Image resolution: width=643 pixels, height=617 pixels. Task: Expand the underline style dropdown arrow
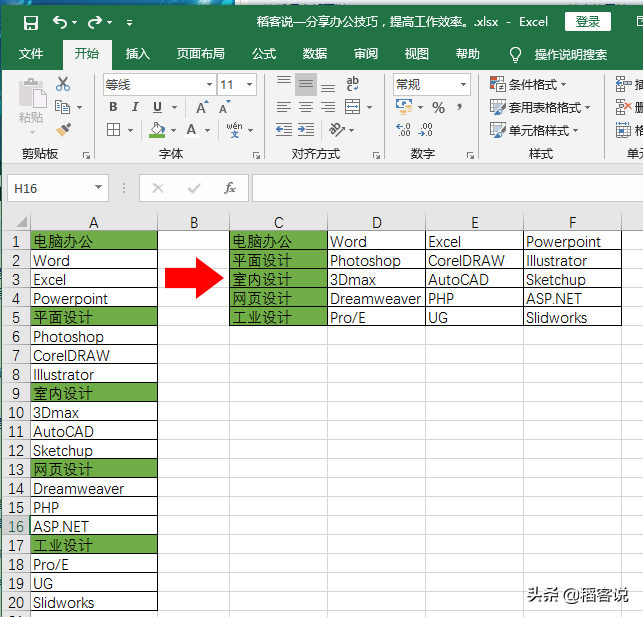click(174, 107)
